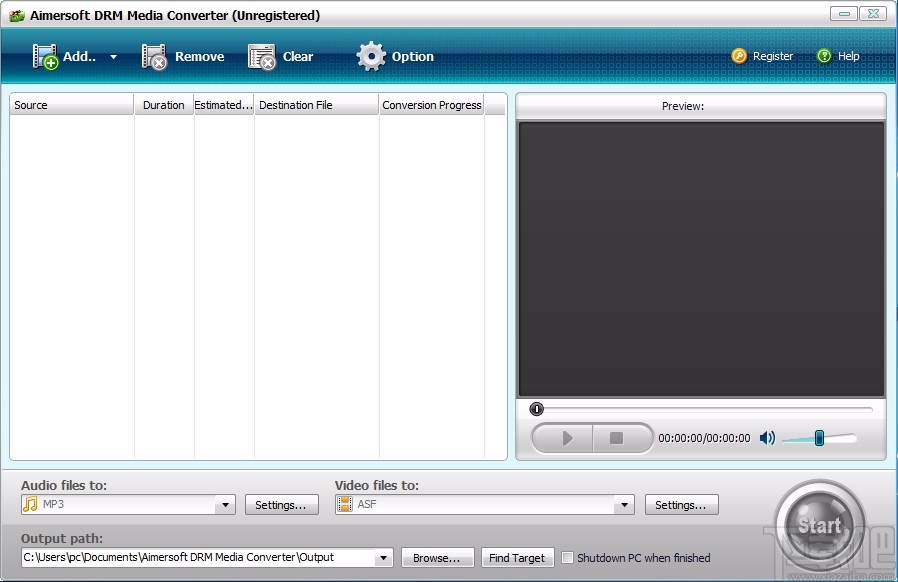The height and width of the screenshot is (582, 898).
Task: Enable Shutdown PC when finished
Action: [567, 558]
